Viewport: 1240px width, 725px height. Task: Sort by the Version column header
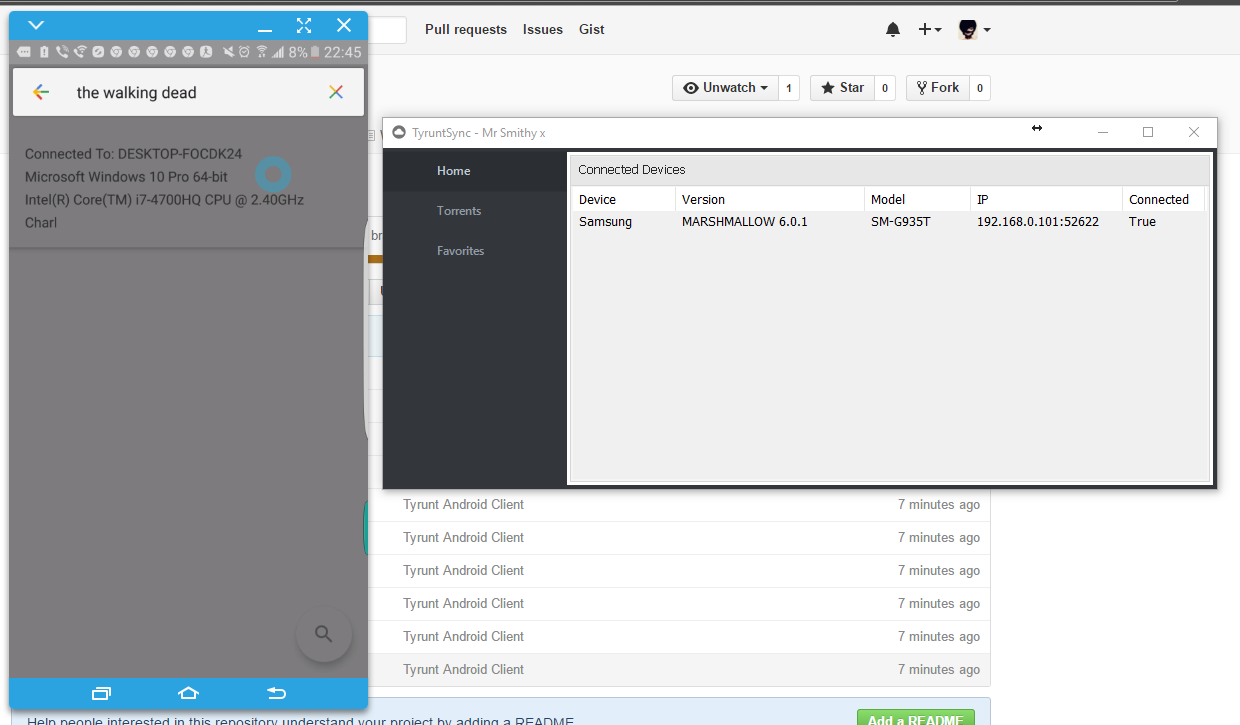[770, 199]
